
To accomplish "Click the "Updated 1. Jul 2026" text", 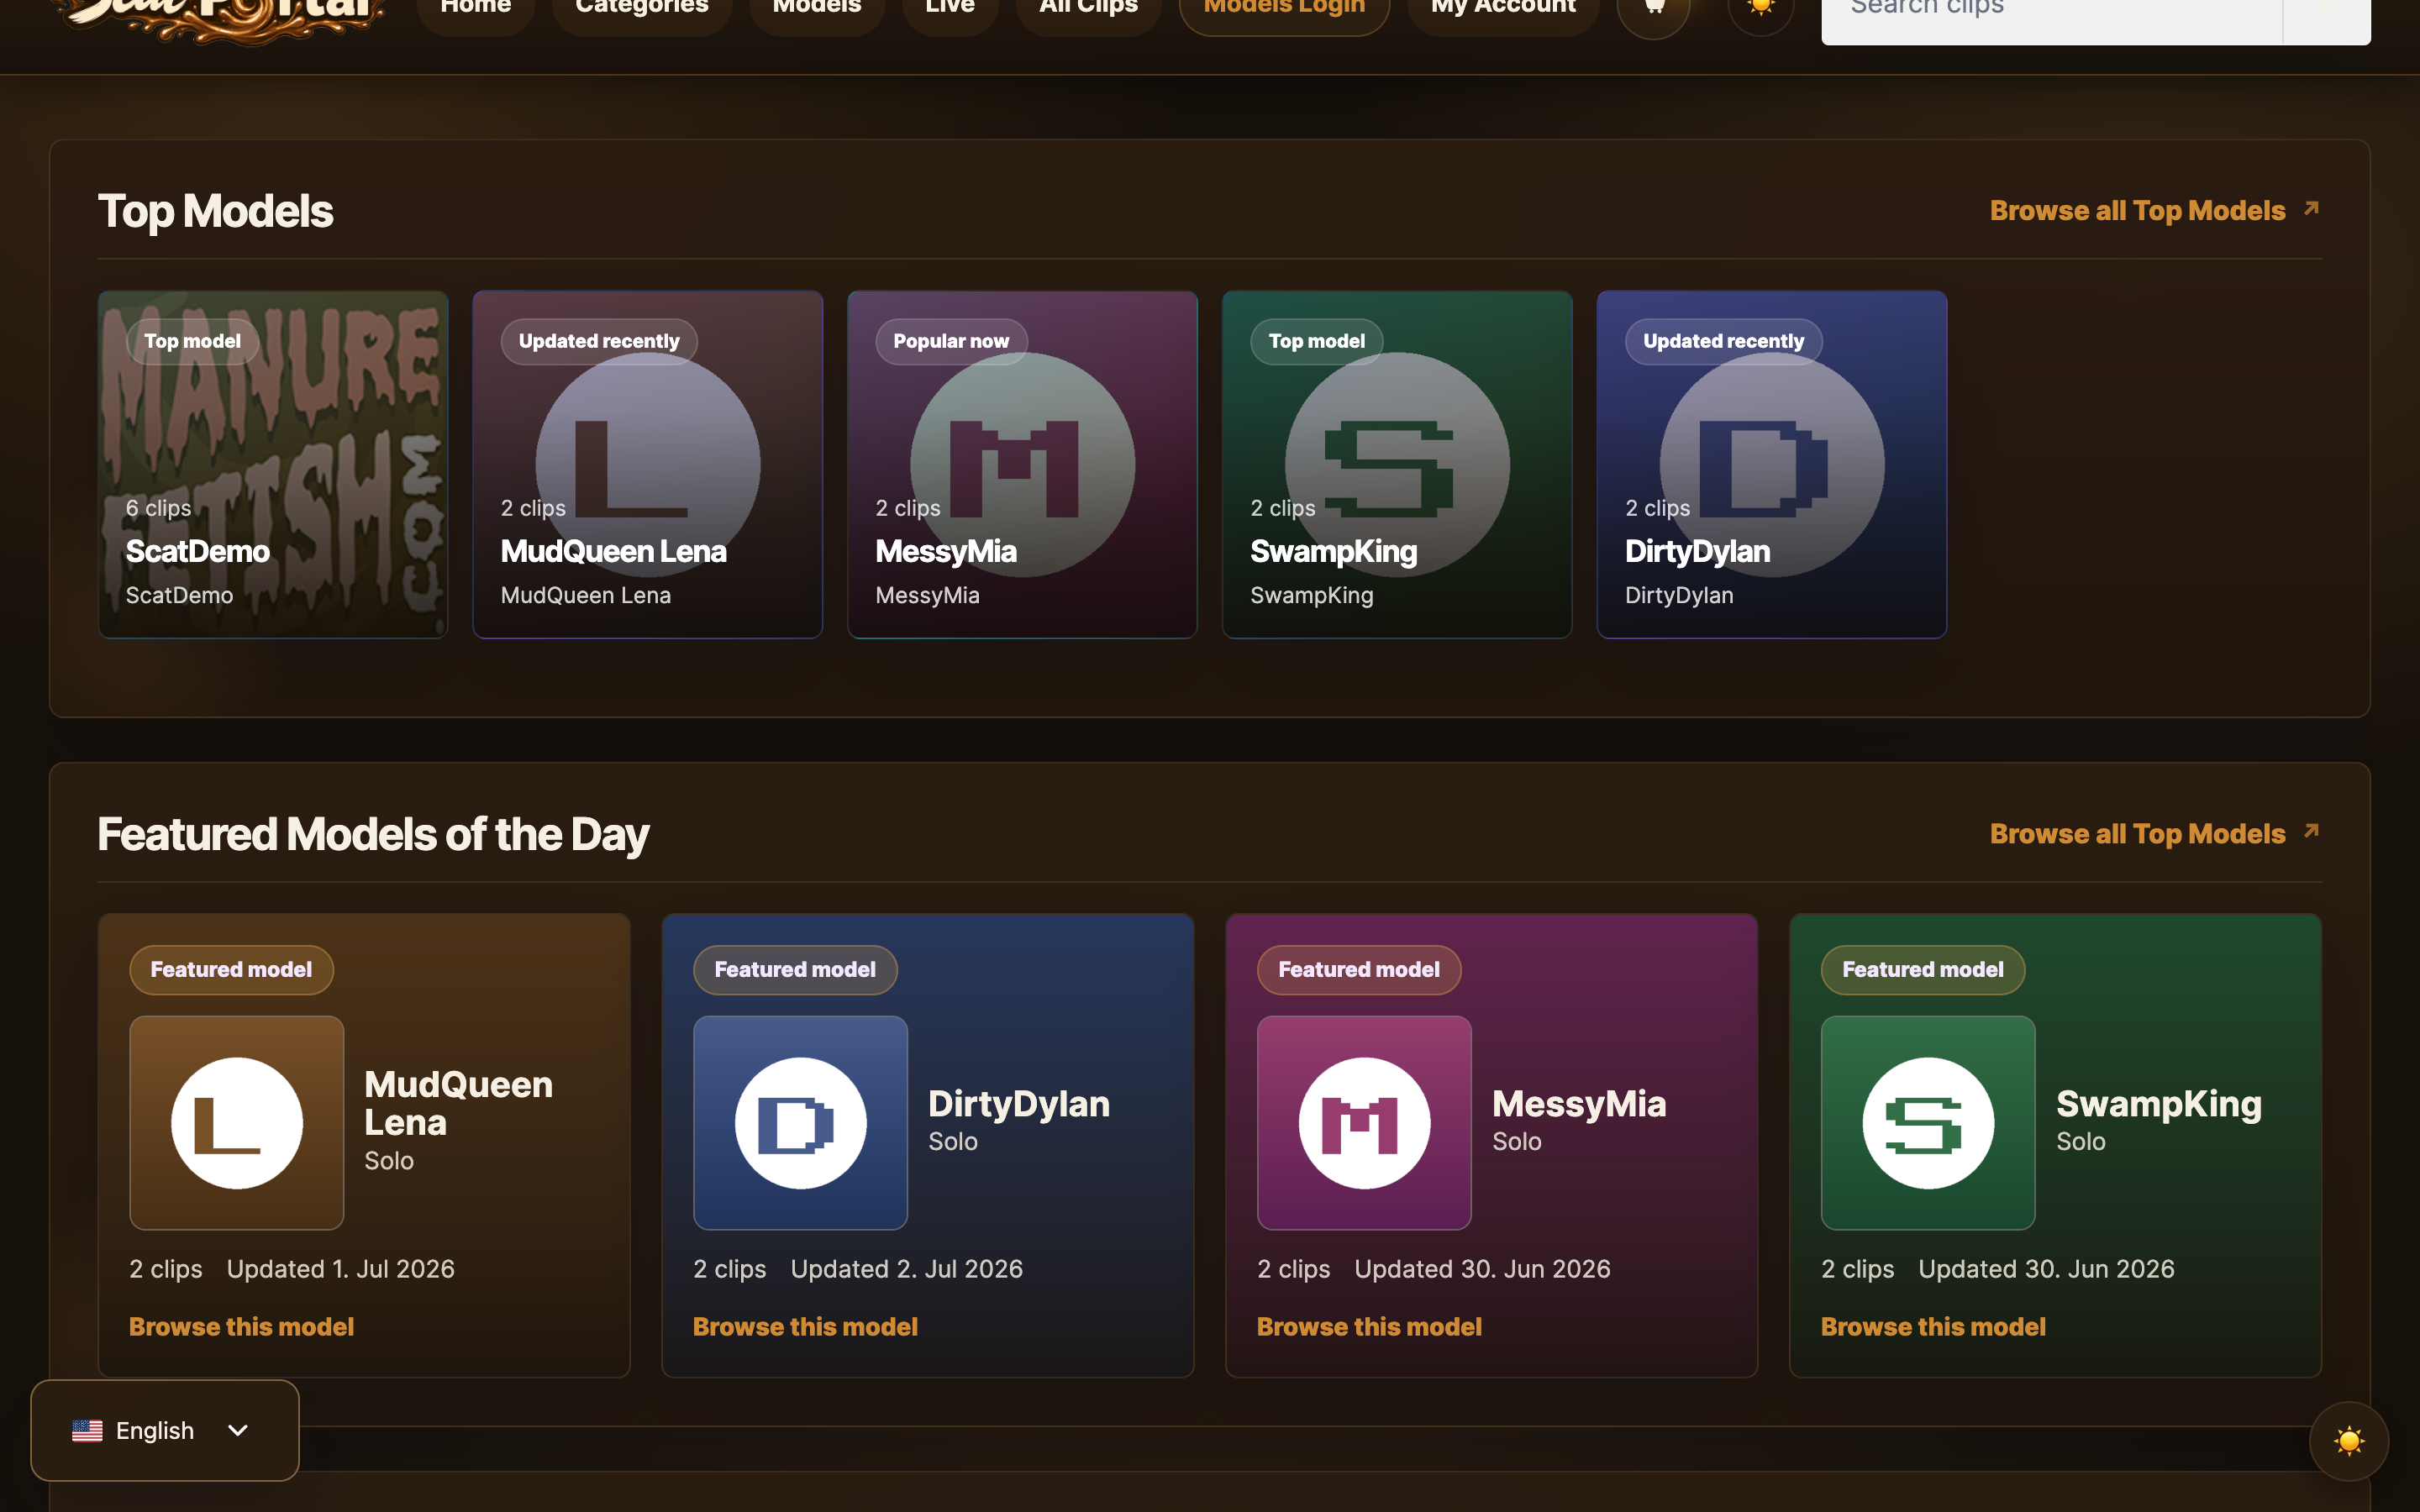I will click(x=341, y=1269).
